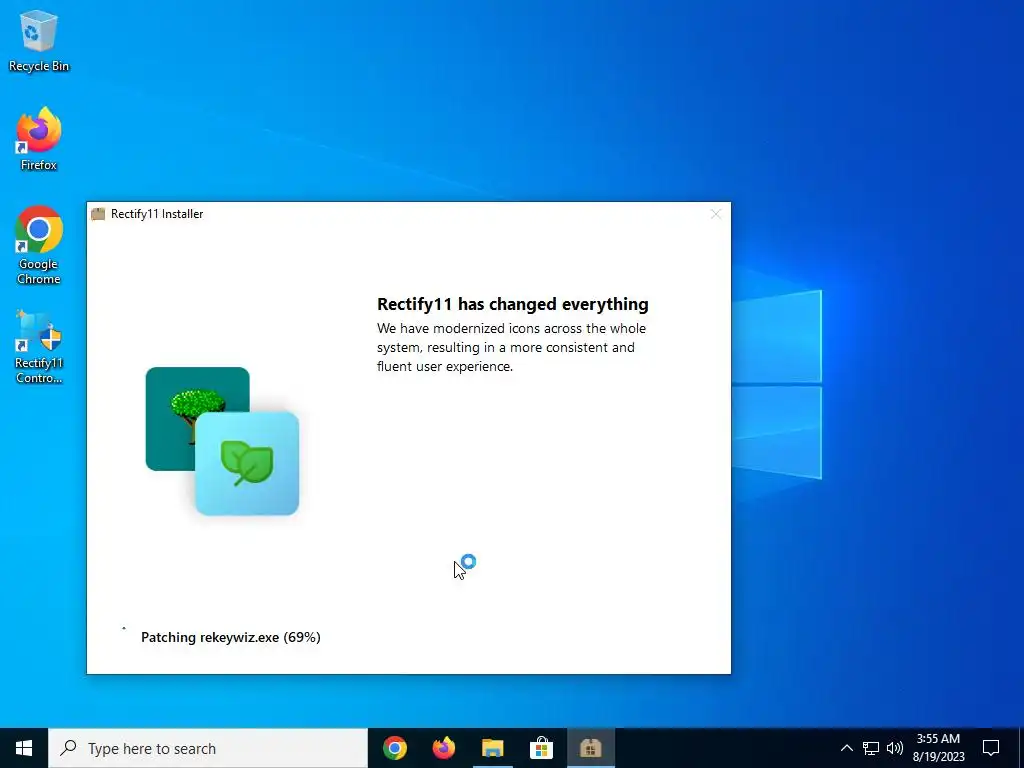Open Firefox from the taskbar
The height and width of the screenshot is (768, 1024).
[x=444, y=748]
